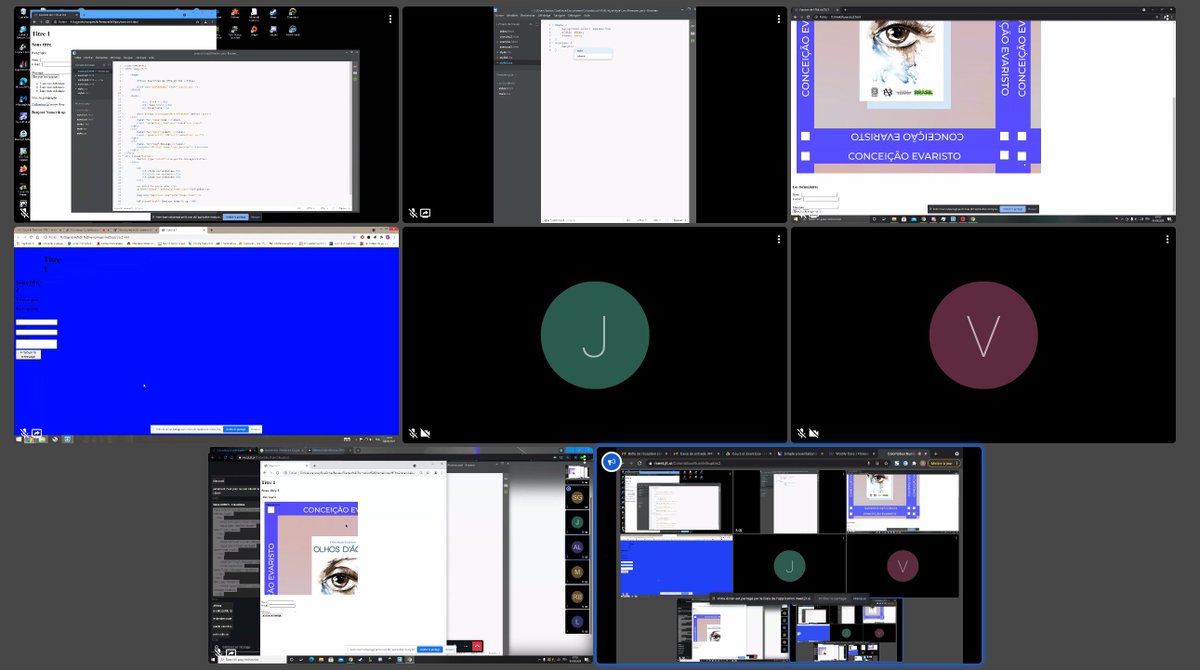This screenshot has height=670, width=1200.
Task: Click blue stop-sharing button in top-left tile
Action: 234,216
